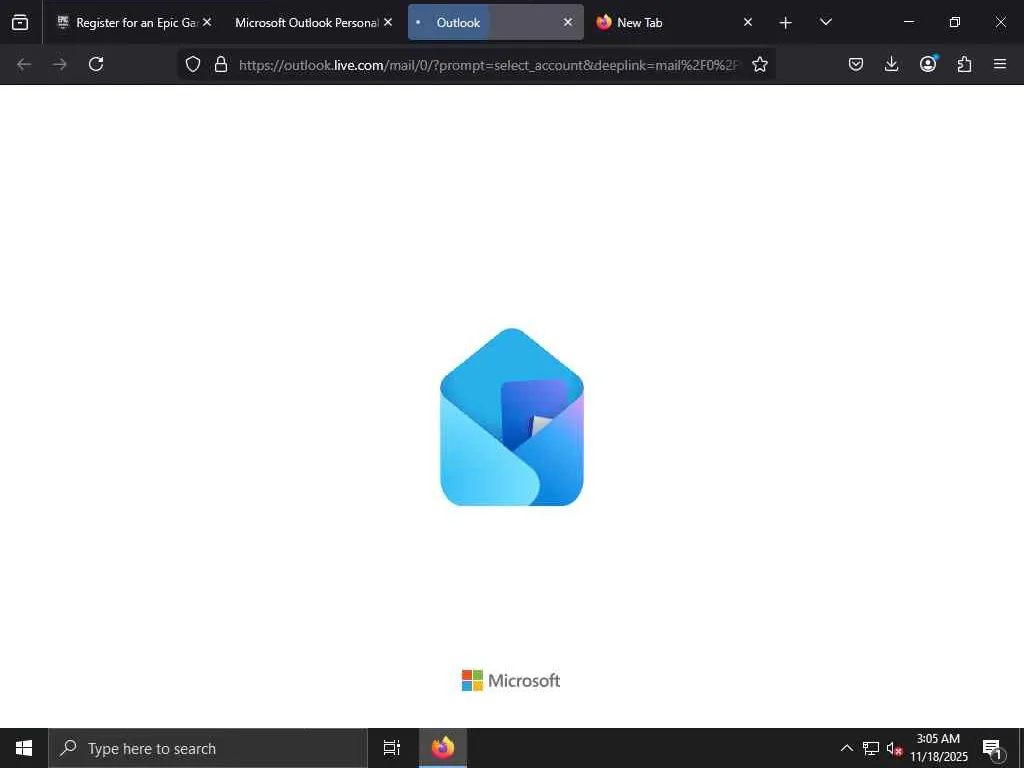The width and height of the screenshot is (1024, 768).
Task: Open the Downloads panel
Action: coord(891,64)
